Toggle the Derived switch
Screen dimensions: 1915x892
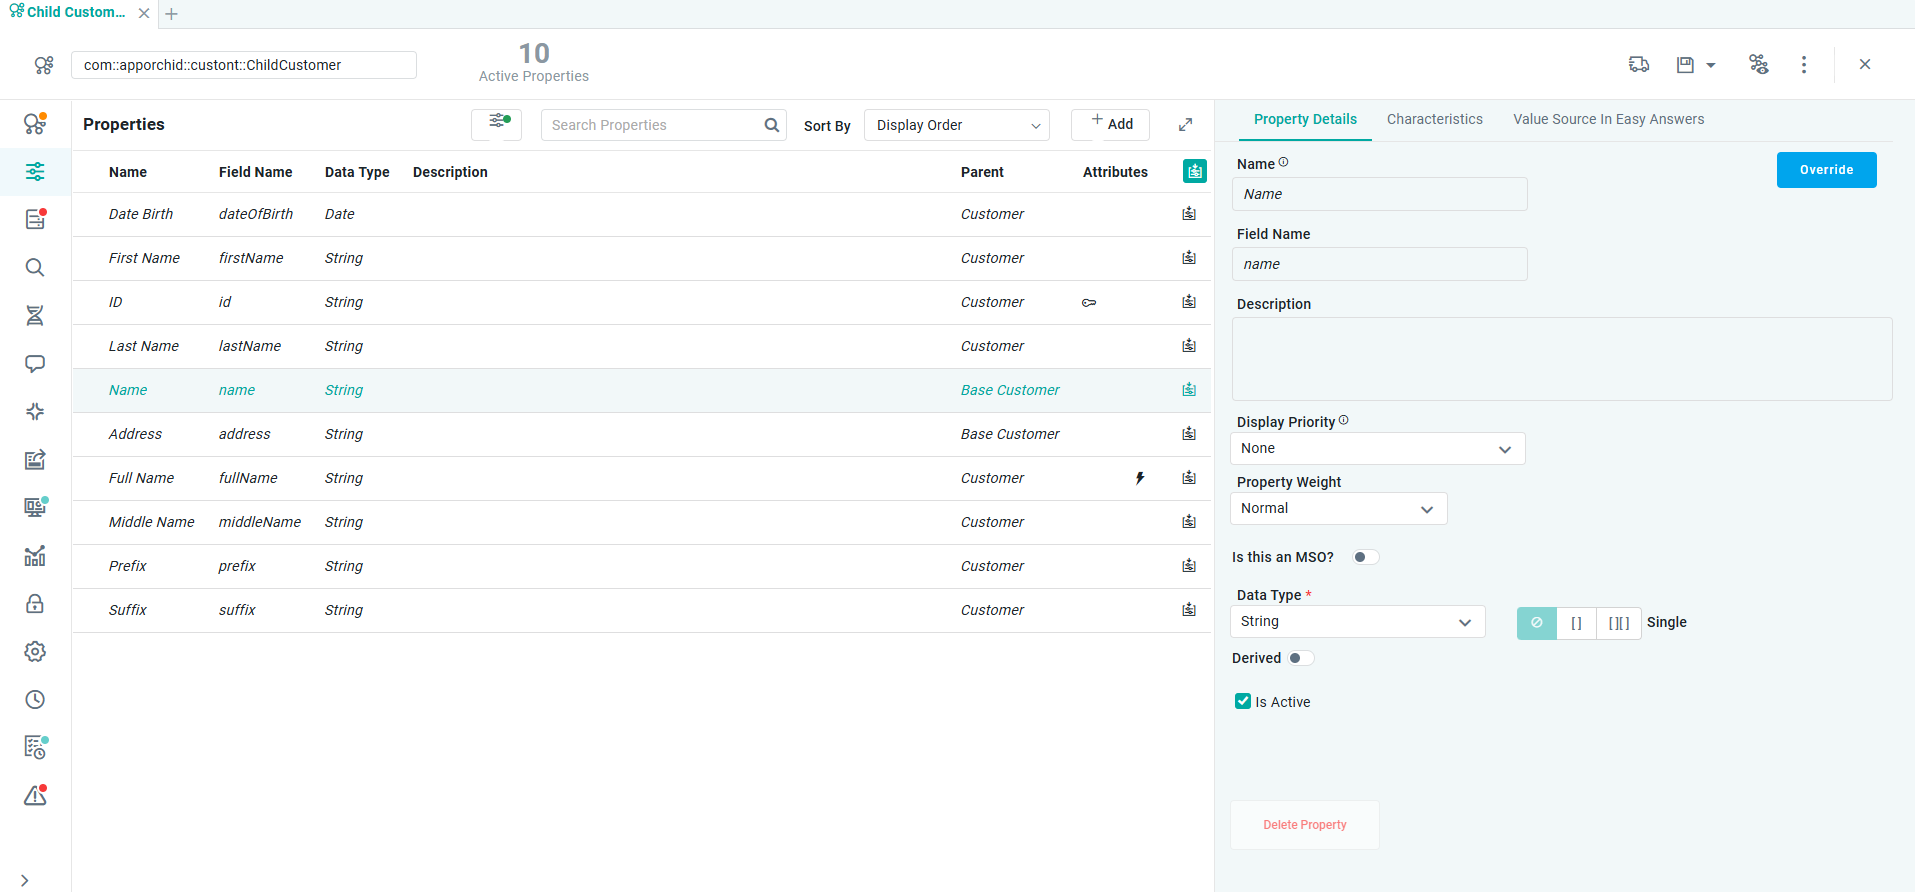pos(1300,658)
